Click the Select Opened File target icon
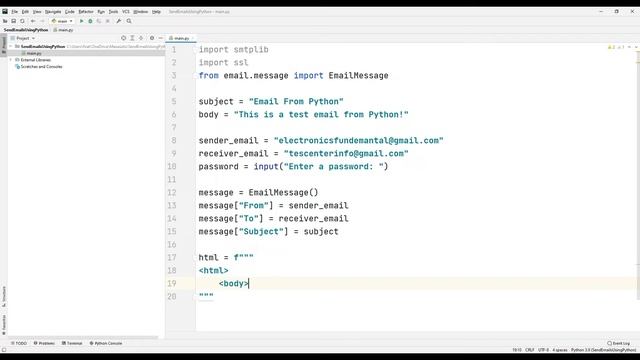Image resolution: width=640 pixels, height=360 pixels. tap(123, 38)
